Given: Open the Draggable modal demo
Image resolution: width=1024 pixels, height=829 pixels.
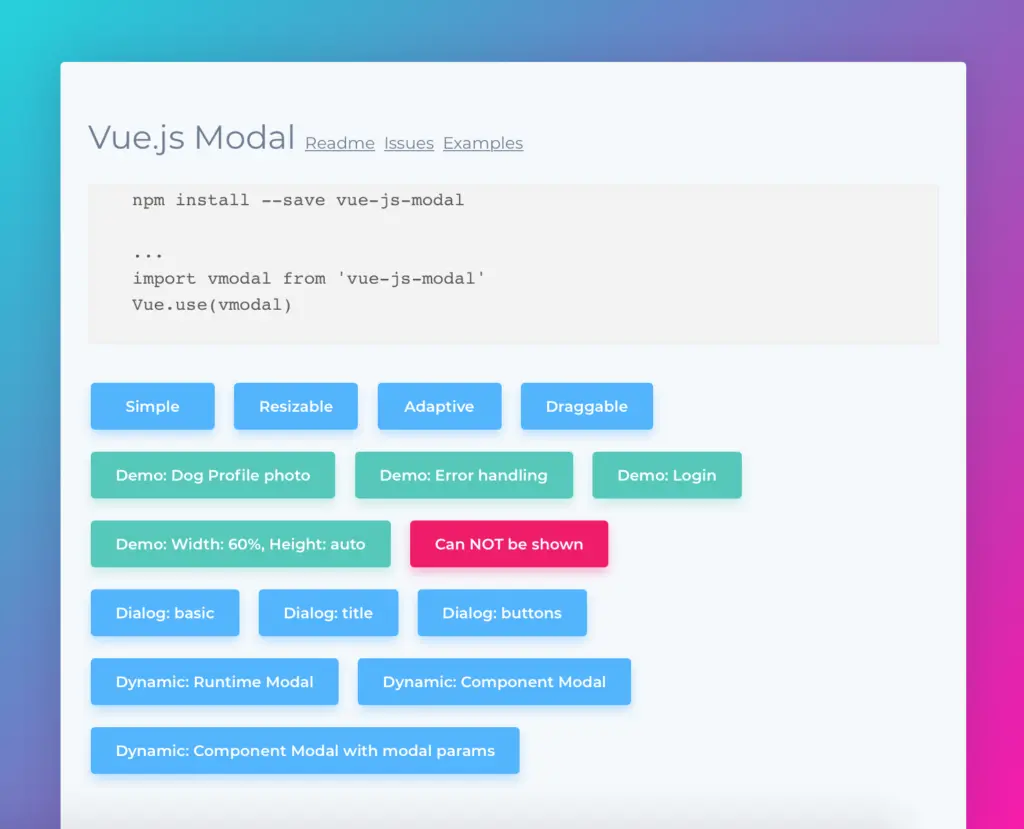Looking at the screenshot, I should coord(586,406).
